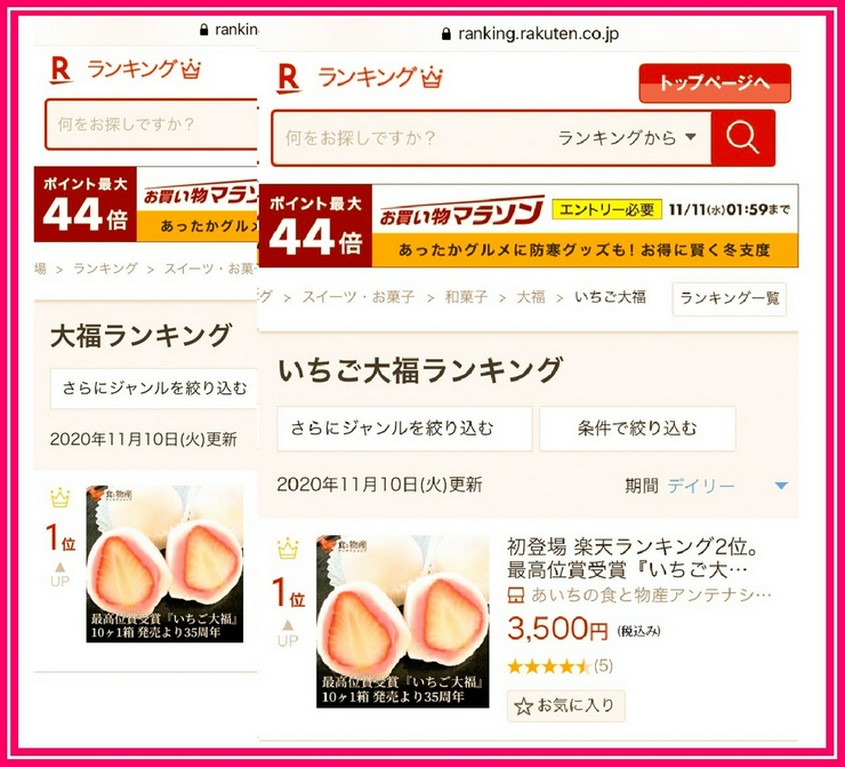This screenshot has height=767, width=845.
Task: Click the ランキング一覧 button
Action: click(x=729, y=299)
